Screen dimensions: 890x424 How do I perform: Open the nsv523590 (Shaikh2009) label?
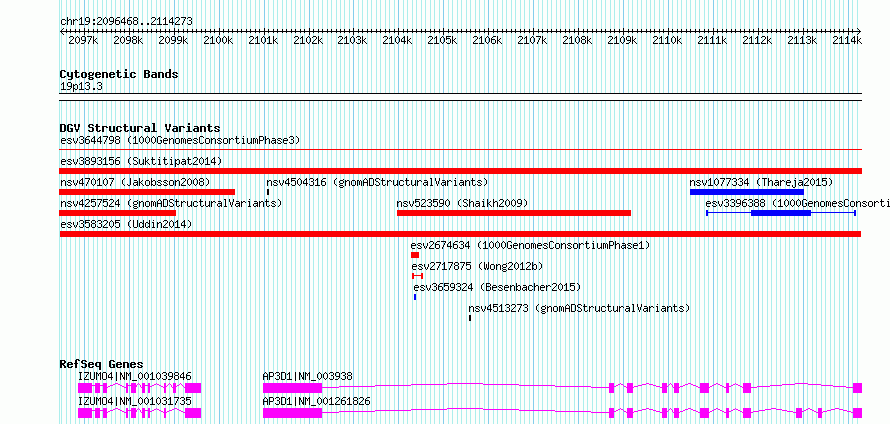coord(463,203)
